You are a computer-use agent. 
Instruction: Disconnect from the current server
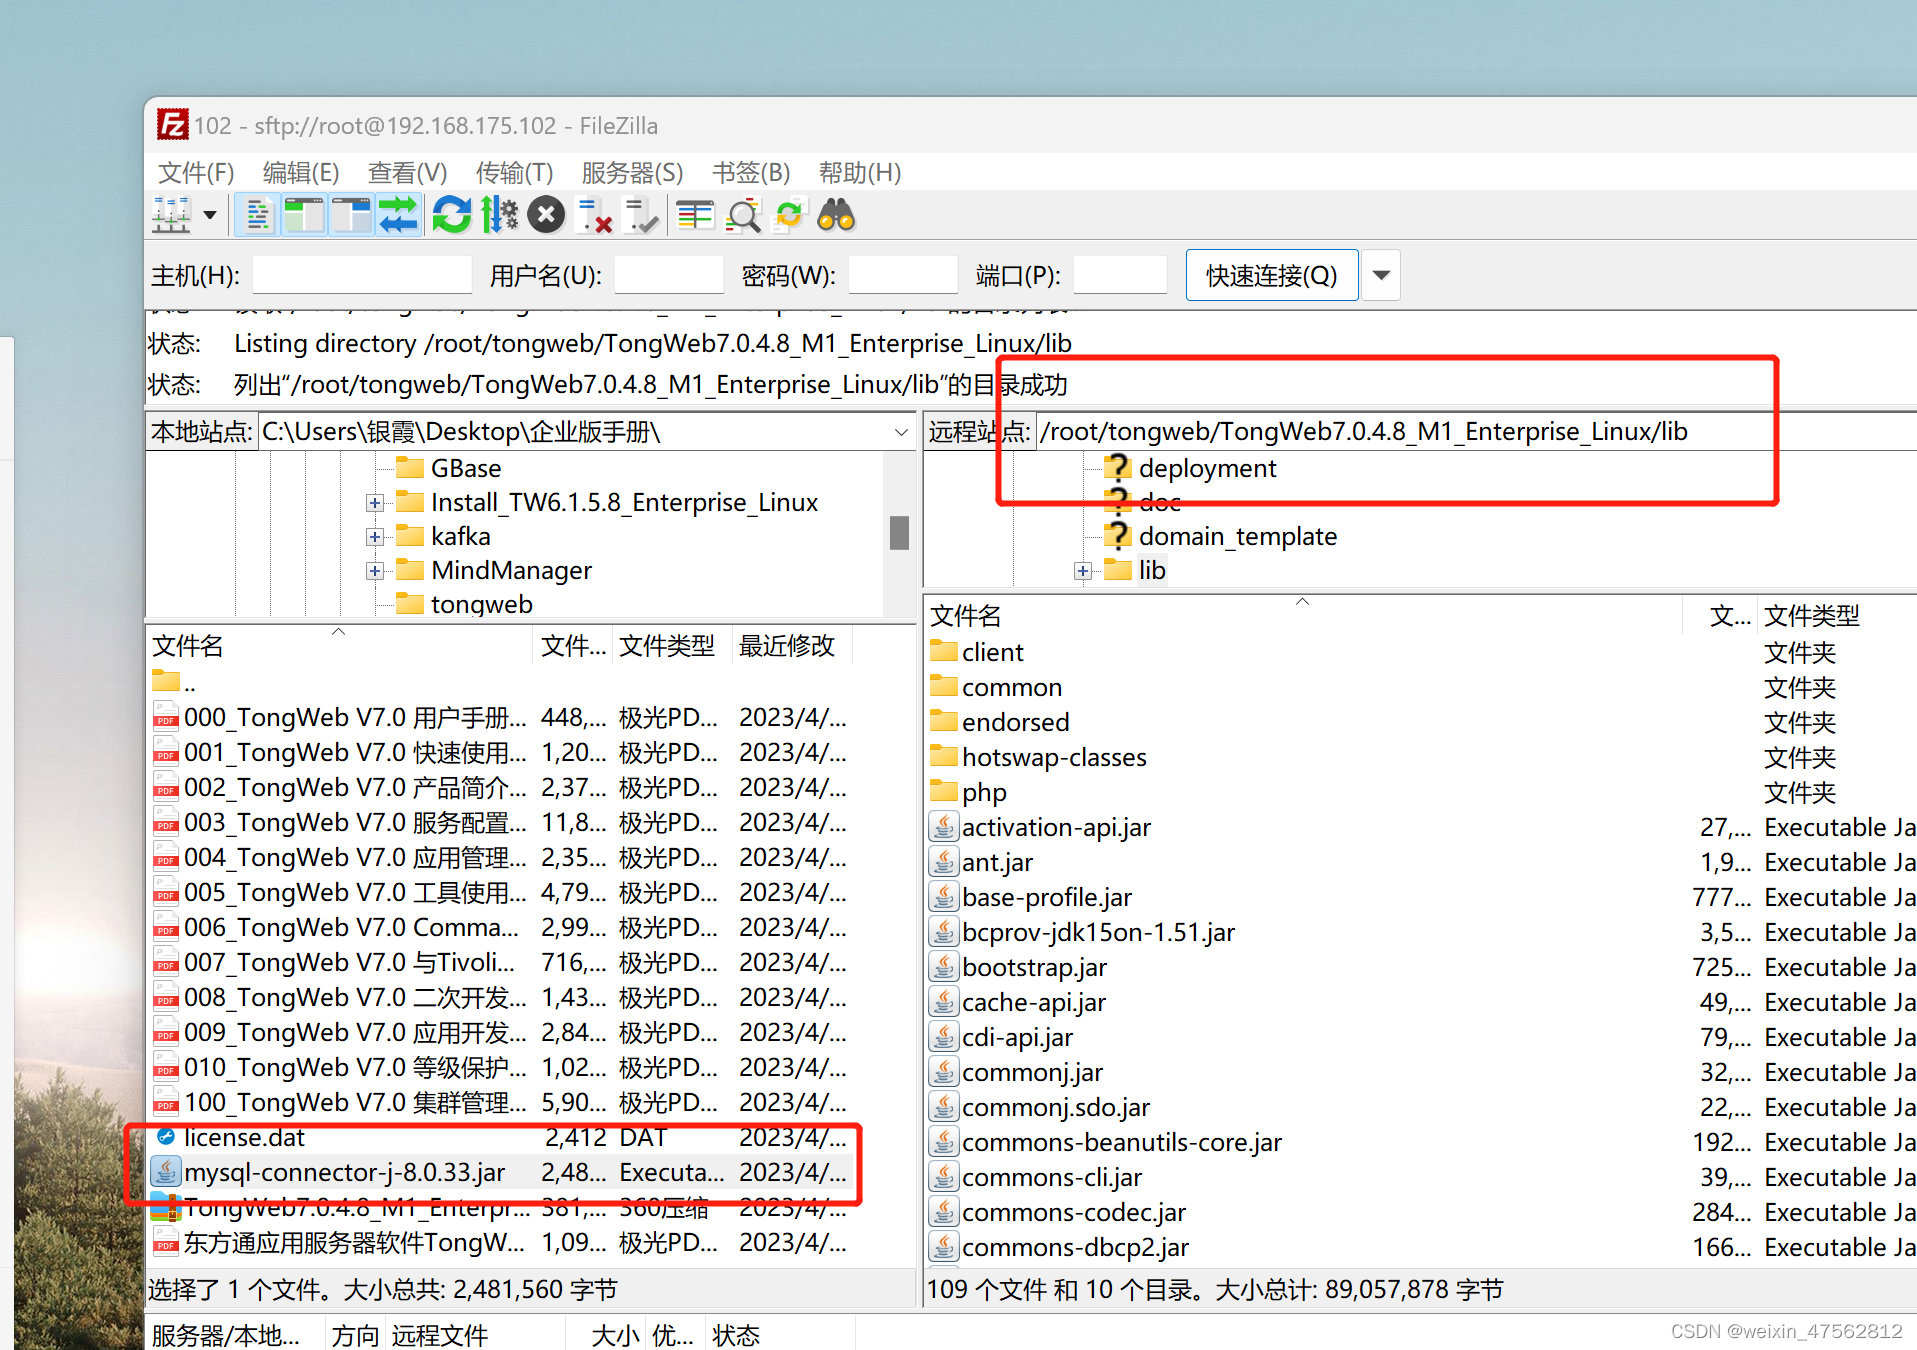coord(595,215)
